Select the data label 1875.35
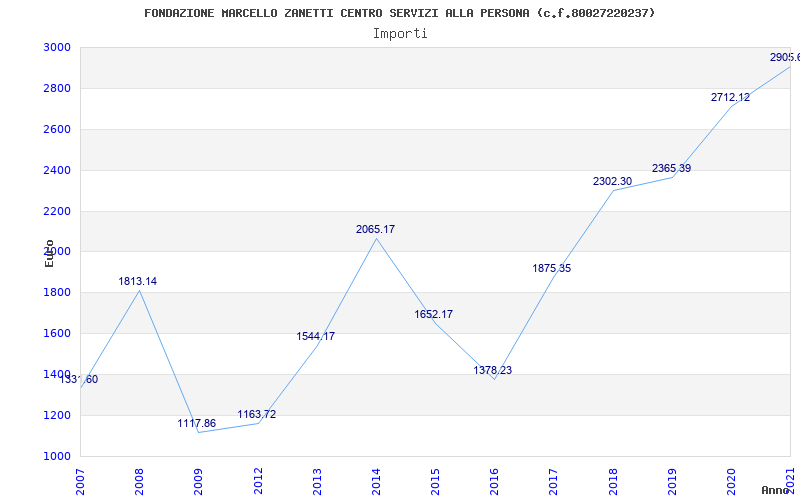 click(x=552, y=268)
